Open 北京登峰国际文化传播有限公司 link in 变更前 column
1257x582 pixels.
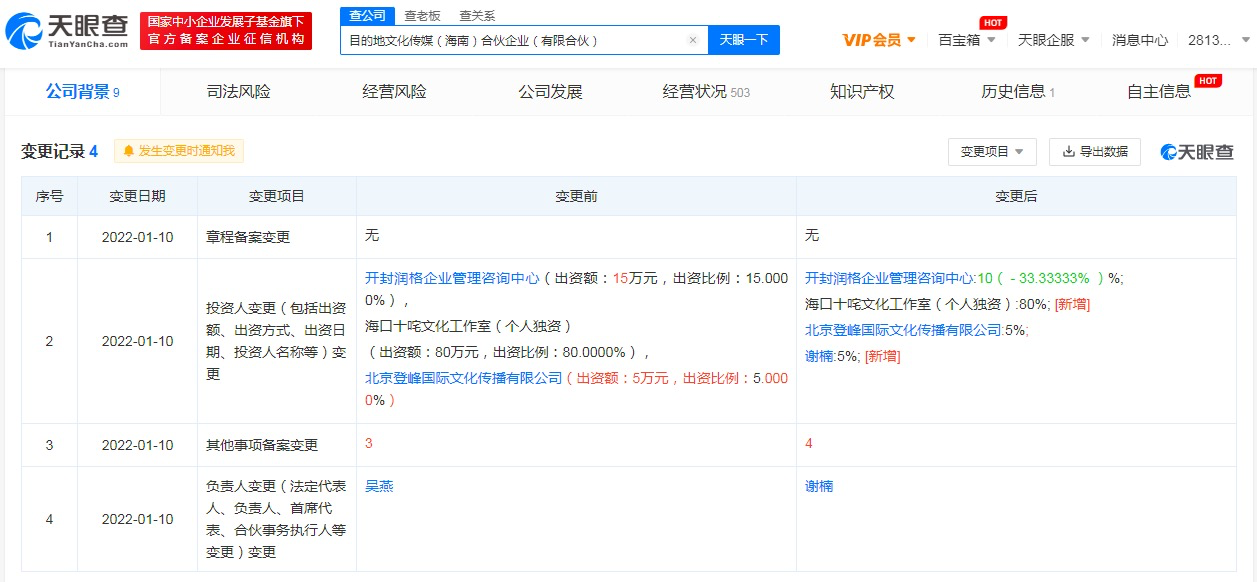point(464,378)
